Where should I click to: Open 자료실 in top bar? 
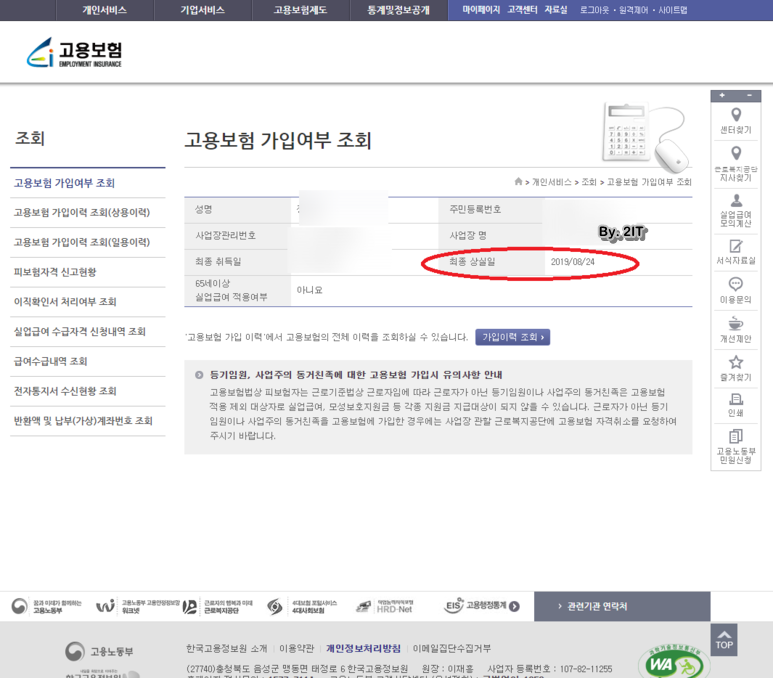coord(556,10)
